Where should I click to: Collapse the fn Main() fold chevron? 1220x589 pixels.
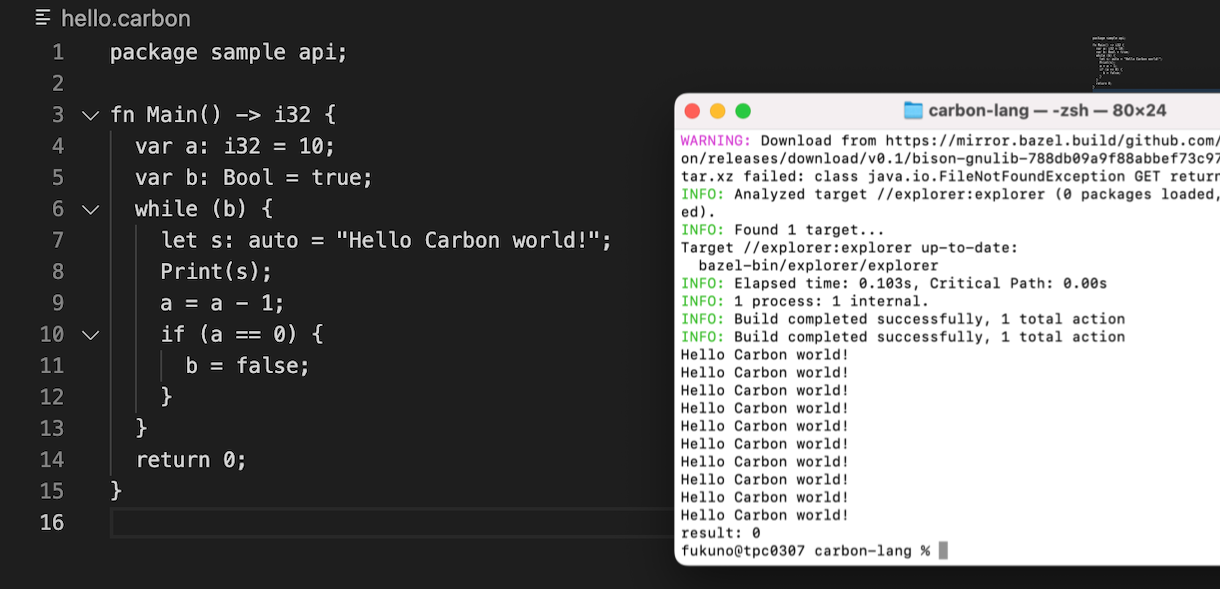90,115
